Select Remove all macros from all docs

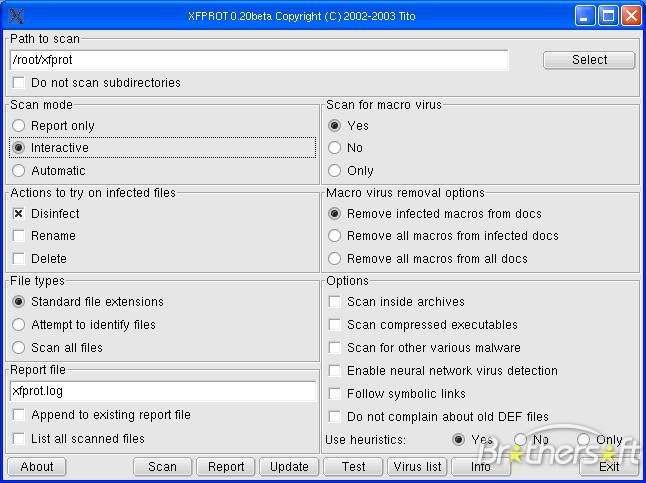pyautogui.click(x=335, y=258)
